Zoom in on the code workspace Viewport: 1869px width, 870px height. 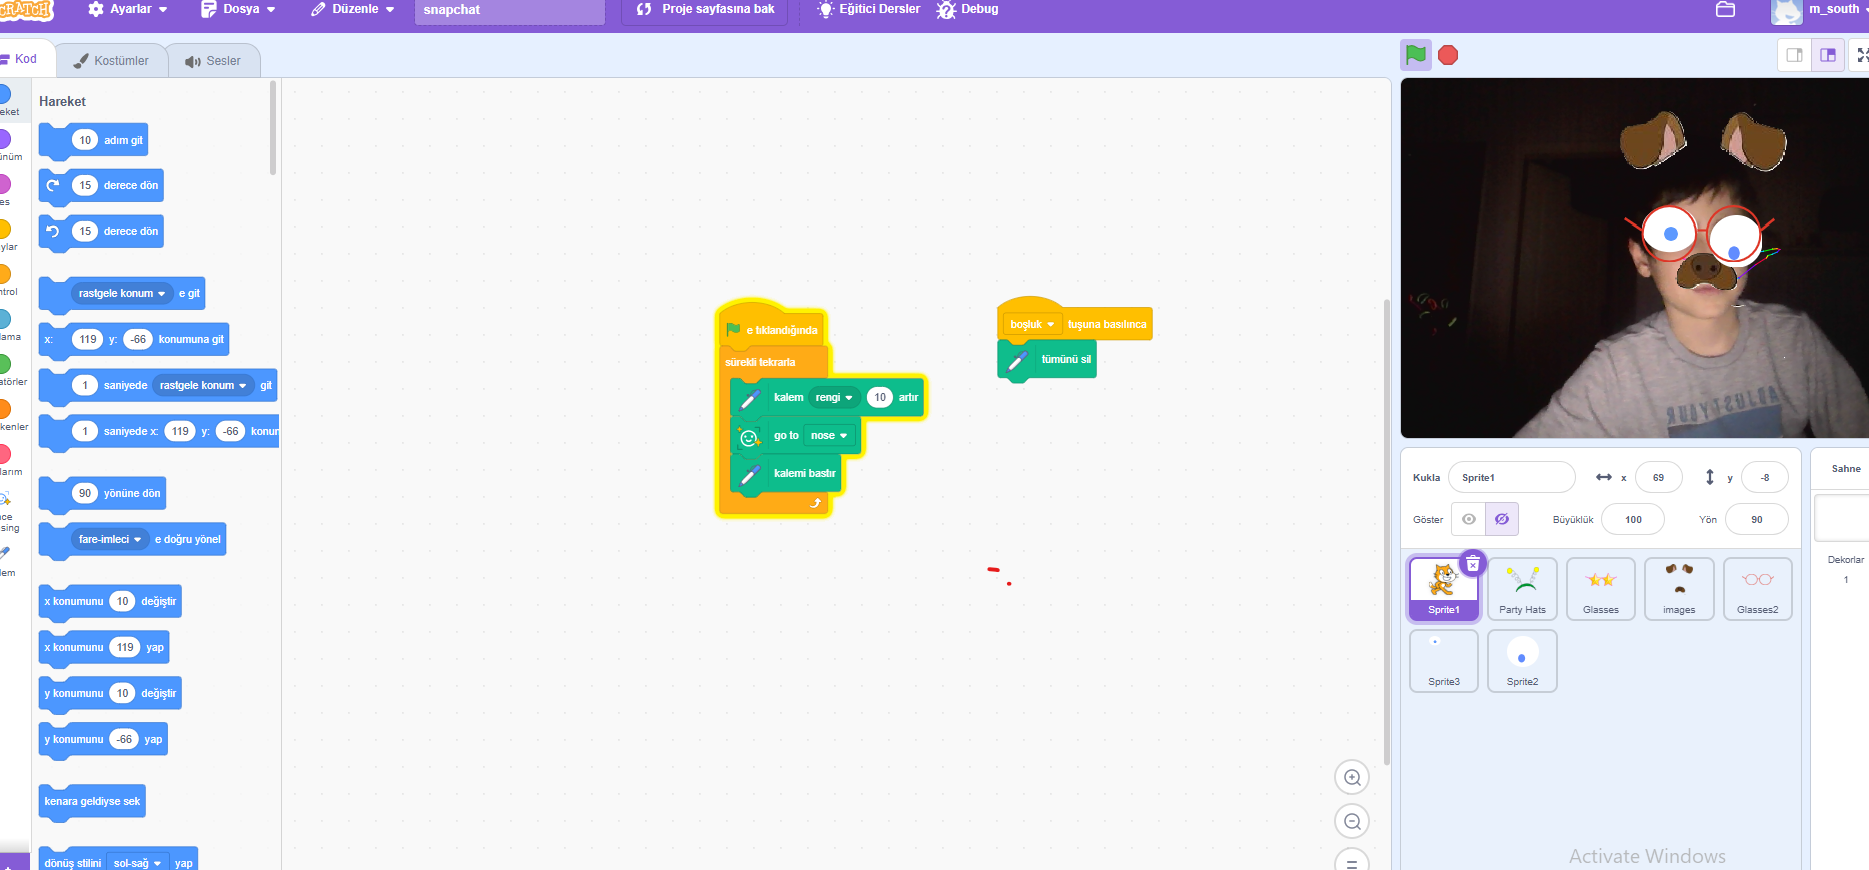point(1352,778)
